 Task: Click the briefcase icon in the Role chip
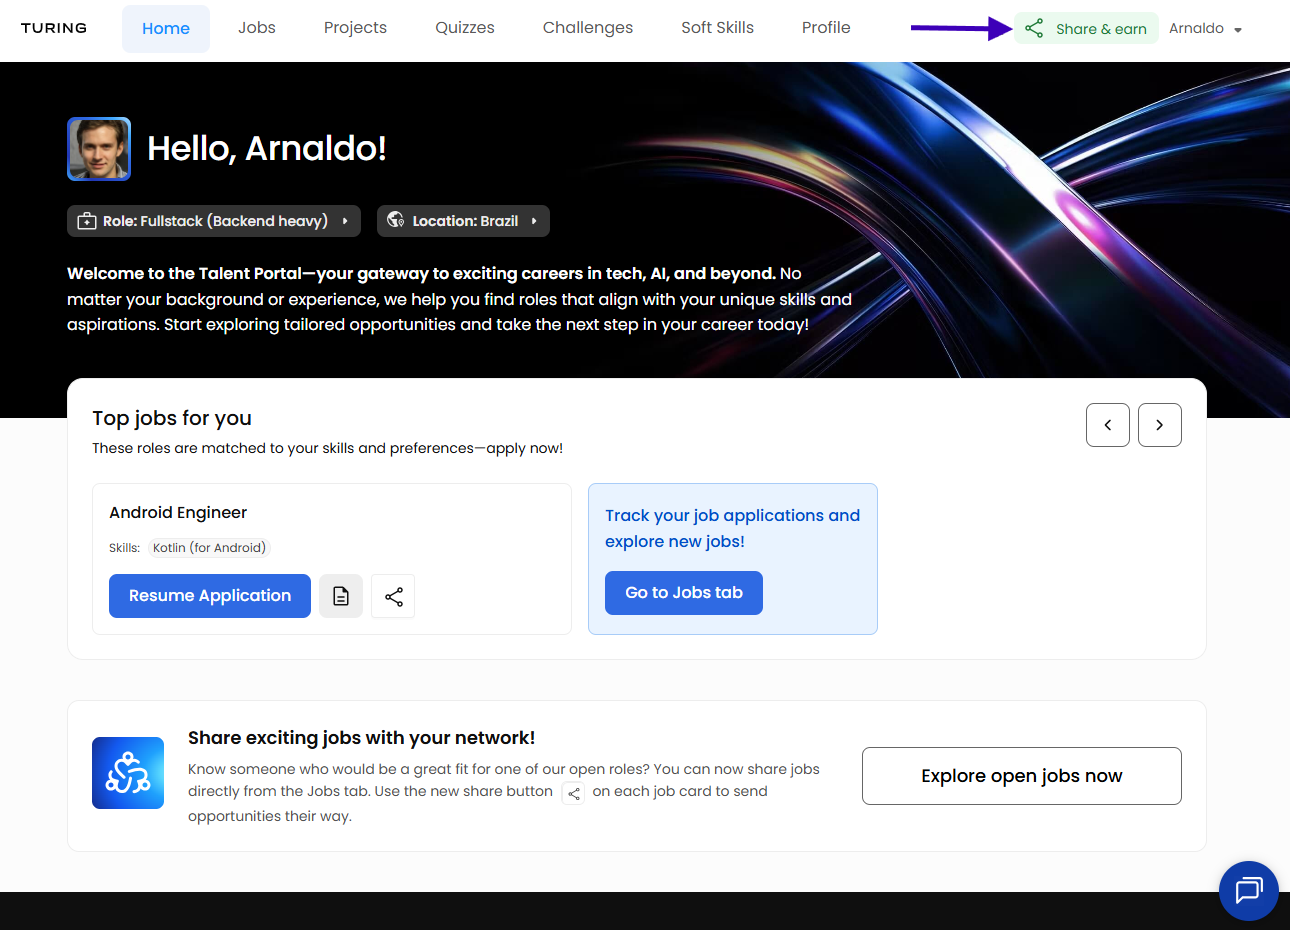click(87, 220)
